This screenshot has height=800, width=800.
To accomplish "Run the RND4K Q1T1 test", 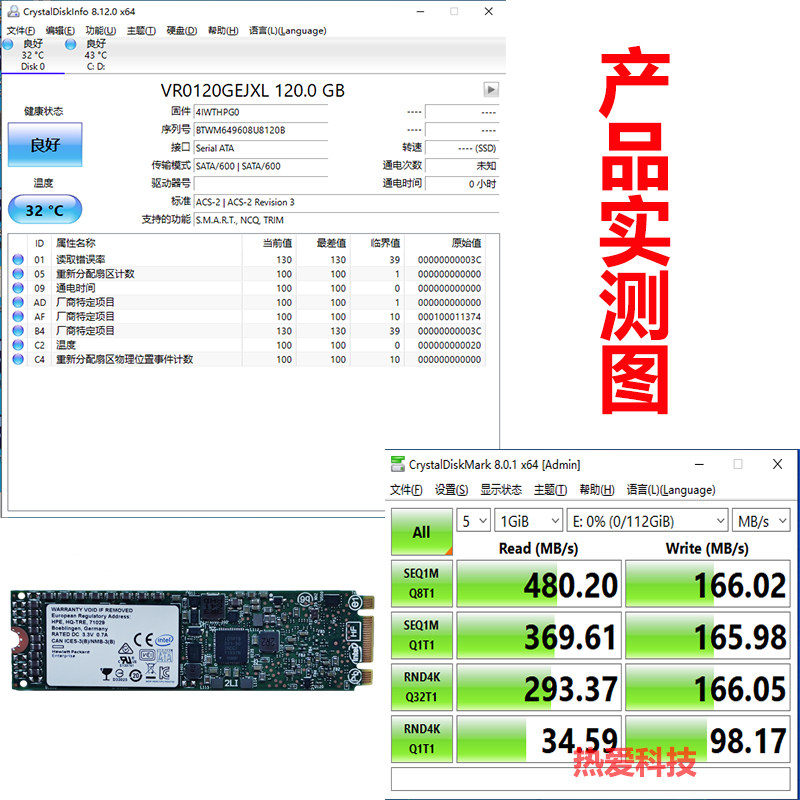I will coord(421,739).
